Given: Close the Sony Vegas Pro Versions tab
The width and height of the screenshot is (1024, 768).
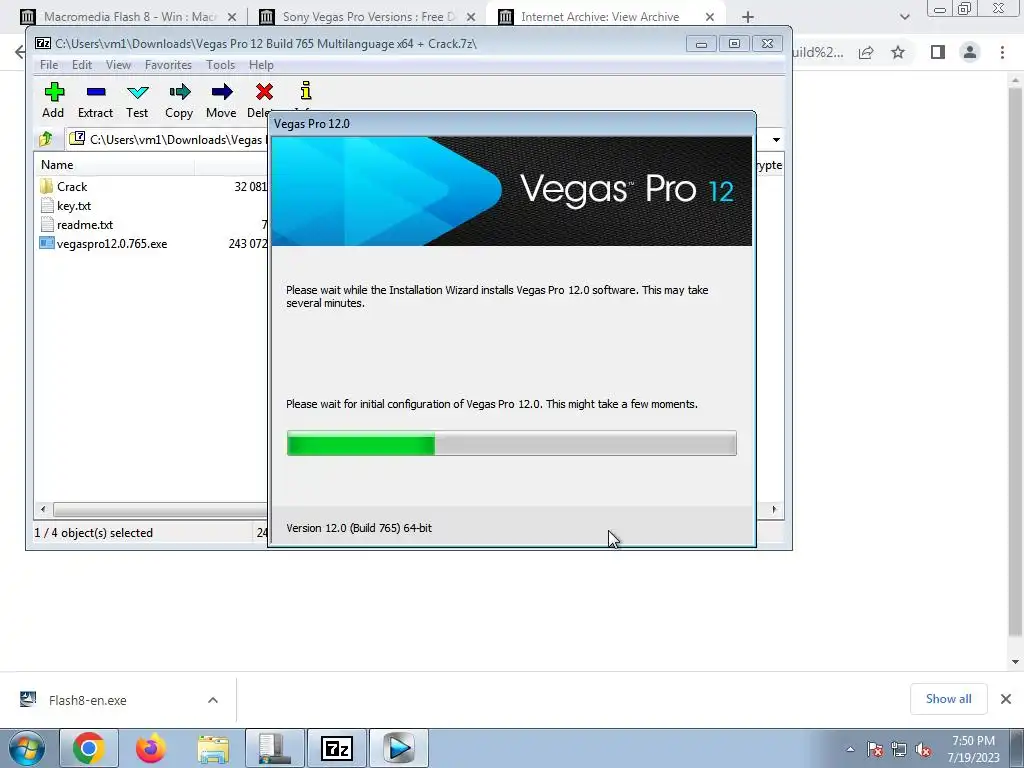Looking at the screenshot, I should point(471,17).
